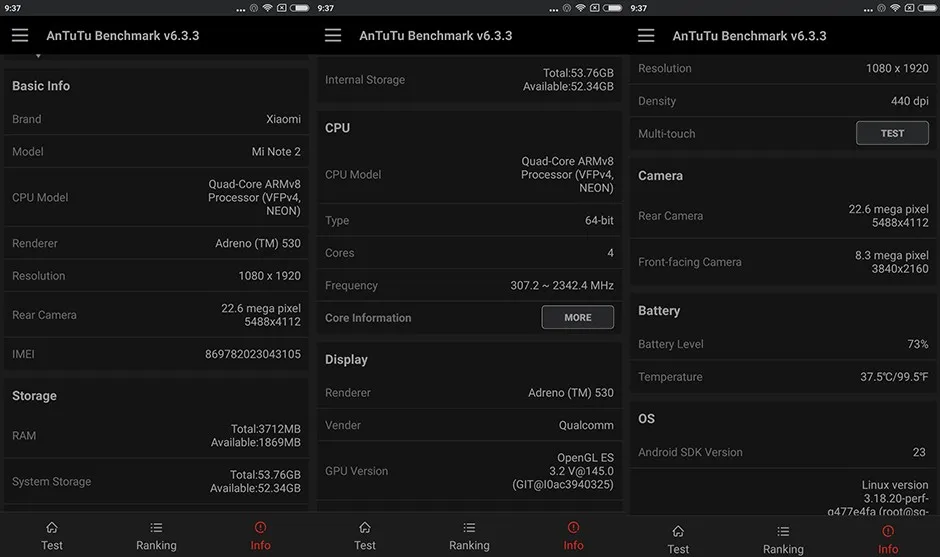940x557 pixels.
Task: Tap the battery status icon in middle screenshot
Action: click(612, 8)
